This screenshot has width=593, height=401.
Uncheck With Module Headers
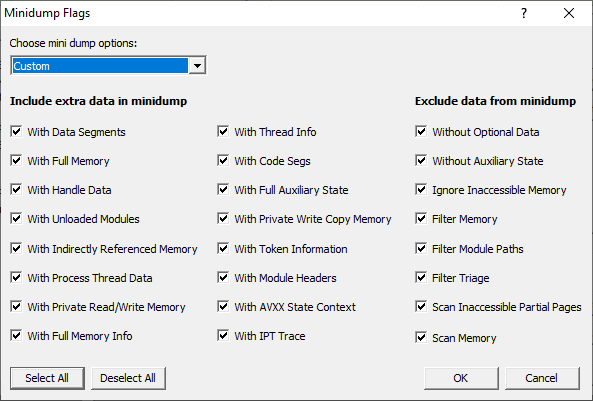223,278
